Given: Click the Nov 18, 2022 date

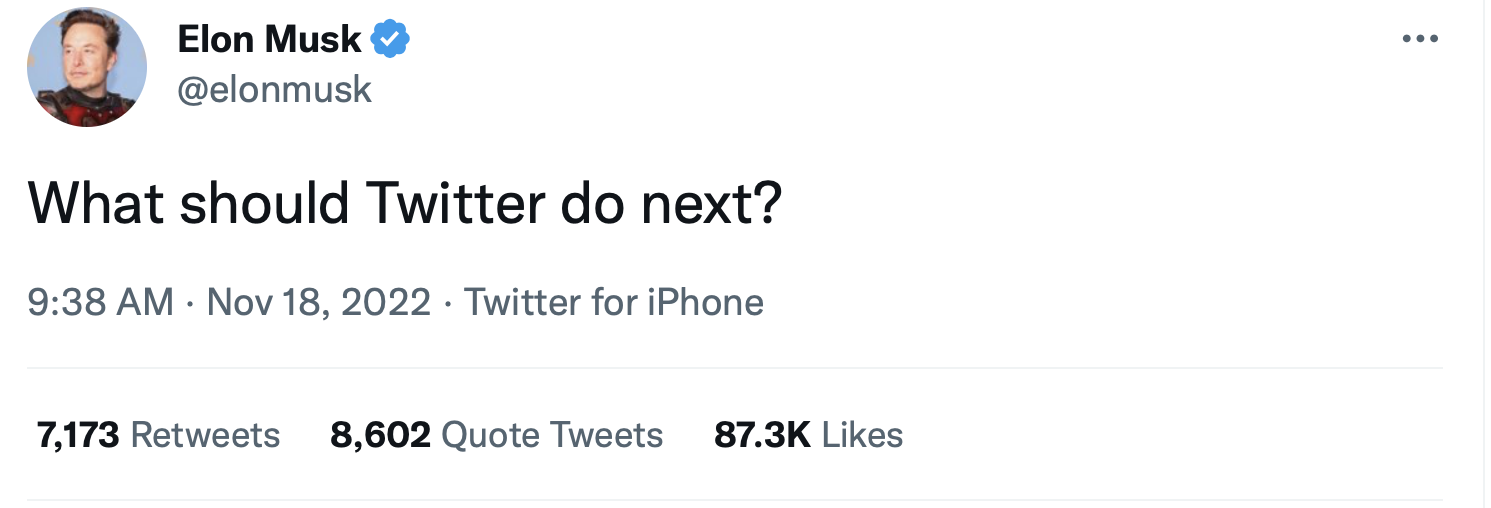Looking at the screenshot, I should pos(318,302).
